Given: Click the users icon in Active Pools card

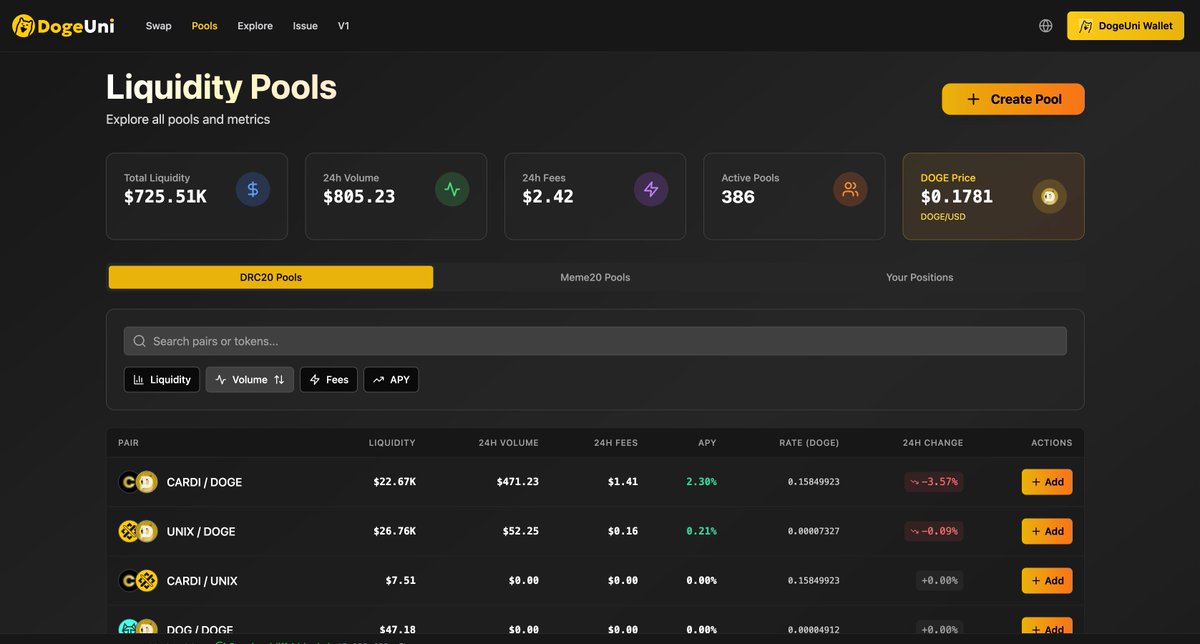Looking at the screenshot, I should (x=850, y=189).
